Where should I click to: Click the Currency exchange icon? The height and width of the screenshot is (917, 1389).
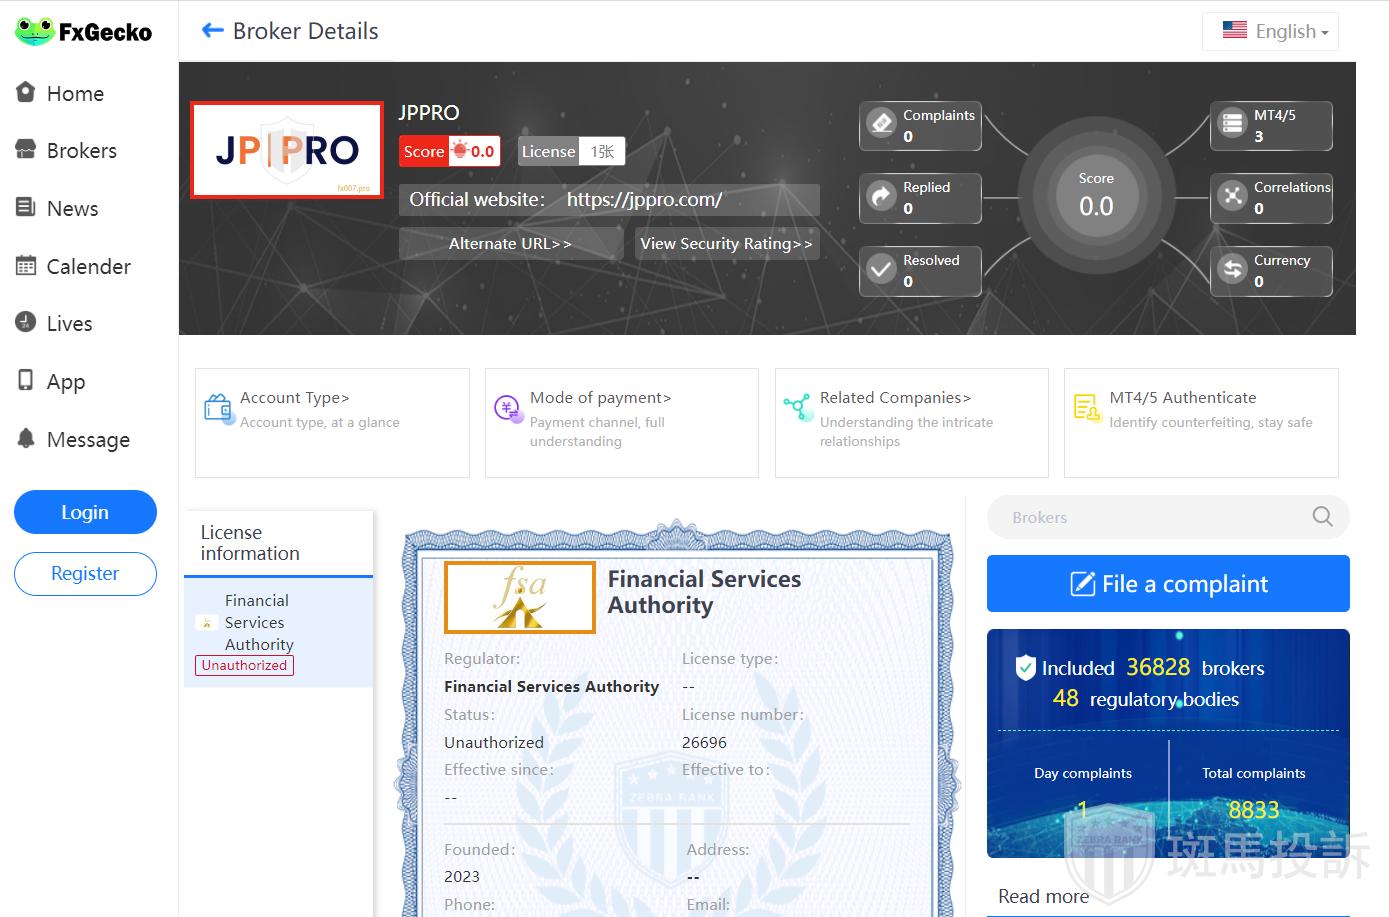pyautogui.click(x=1232, y=270)
